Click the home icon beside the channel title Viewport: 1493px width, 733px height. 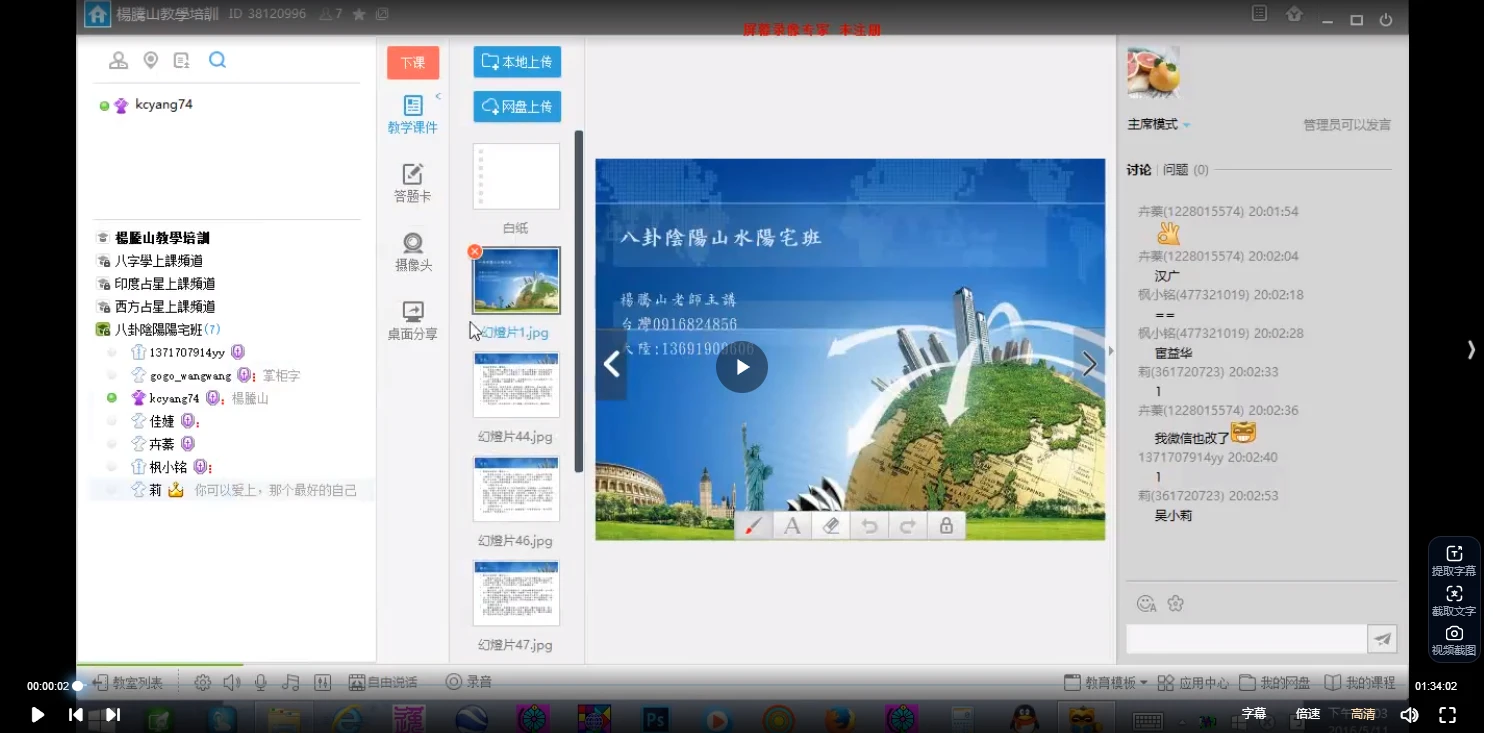(97, 14)
